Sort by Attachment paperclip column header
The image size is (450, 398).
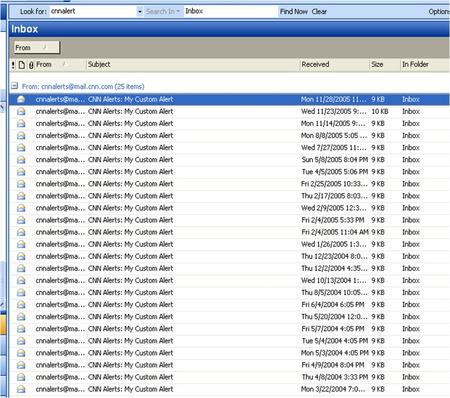click(x=31, y=65)
